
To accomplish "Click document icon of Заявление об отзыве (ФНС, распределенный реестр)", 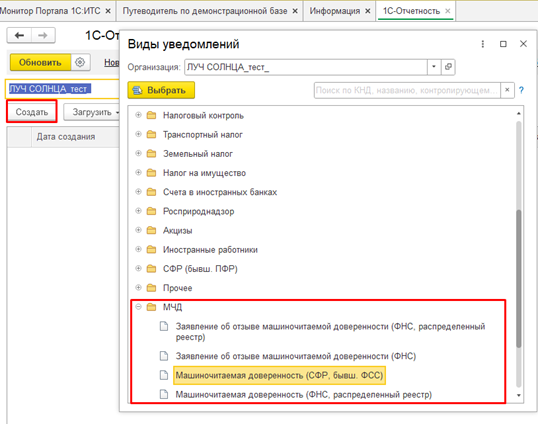I will [x=164, y=326].
